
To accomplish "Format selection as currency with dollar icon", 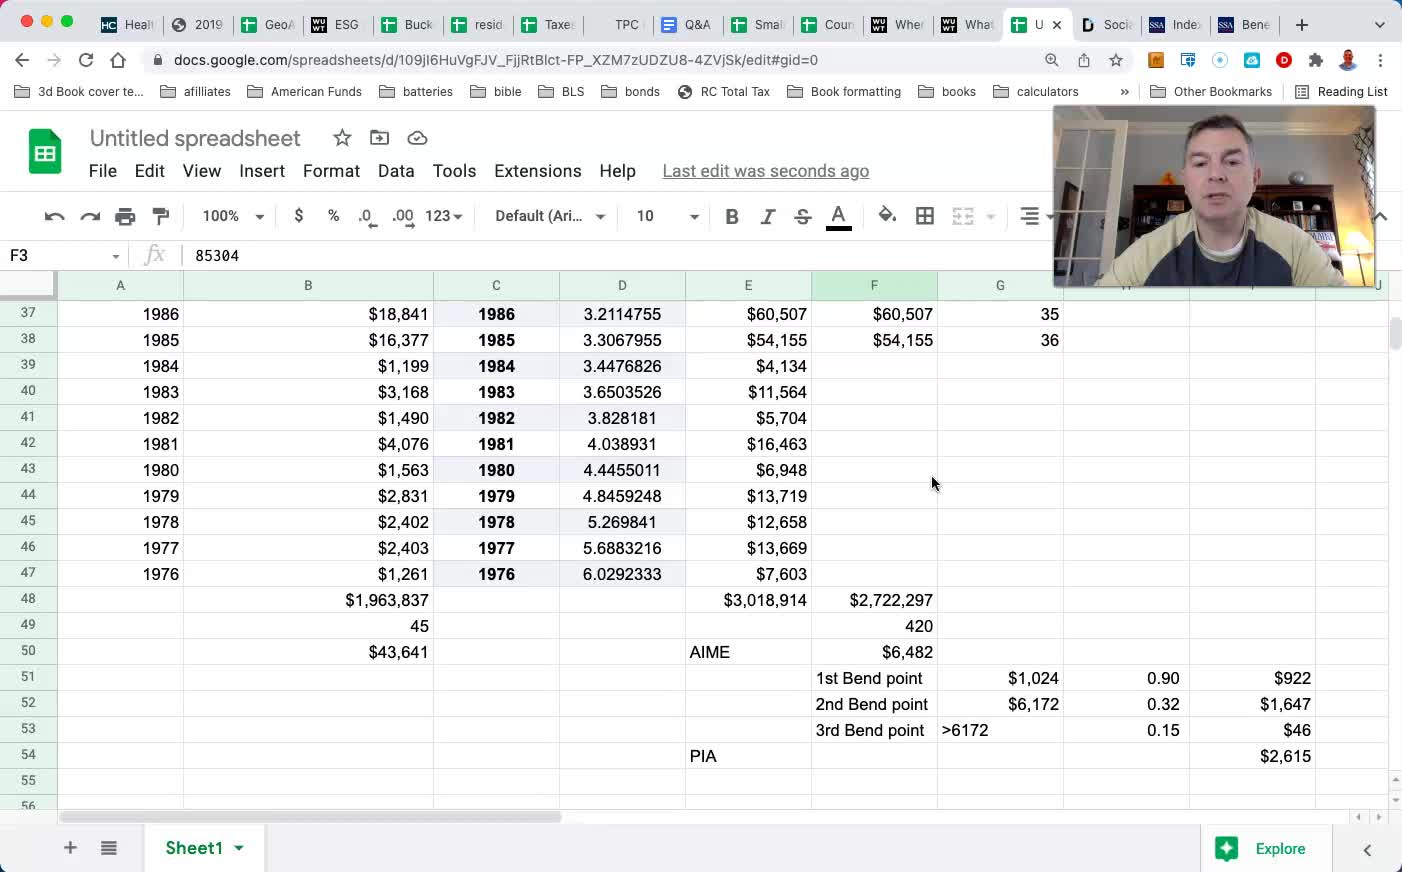I will (x=298, y=216).
